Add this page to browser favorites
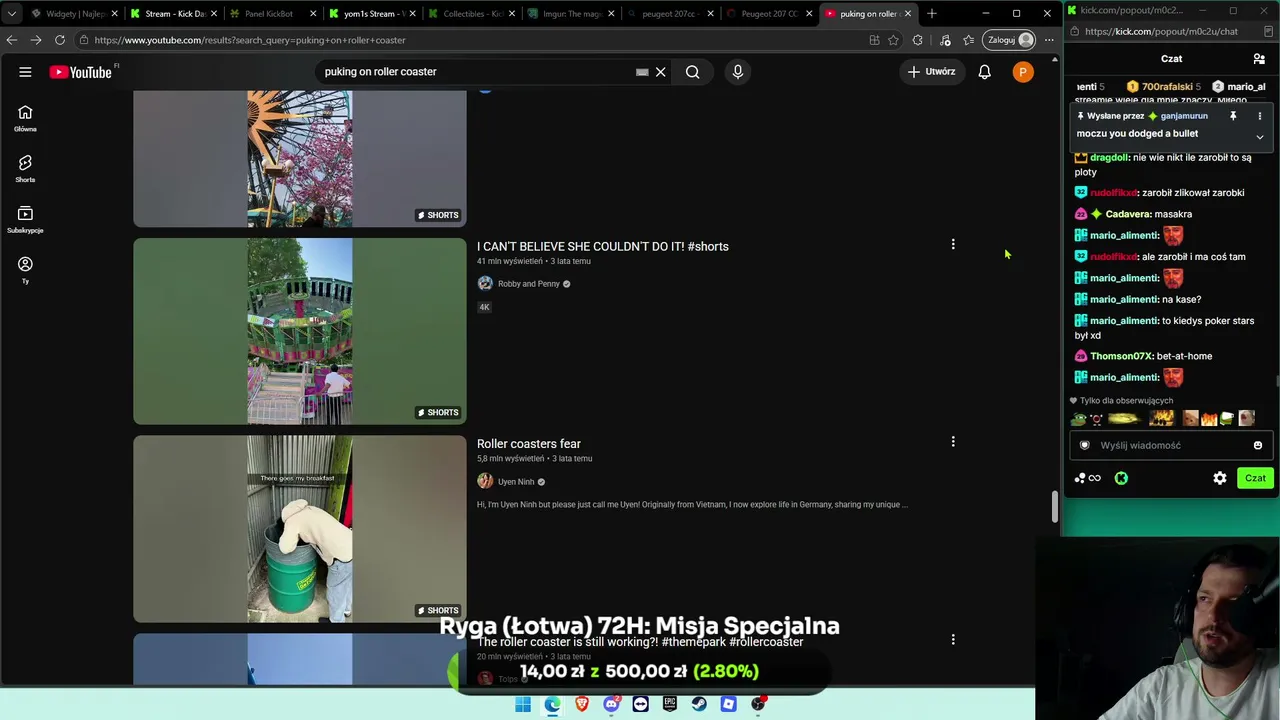Image resolution: width=1280 pixels, height=720 pixels. click(x=893, y=40)
